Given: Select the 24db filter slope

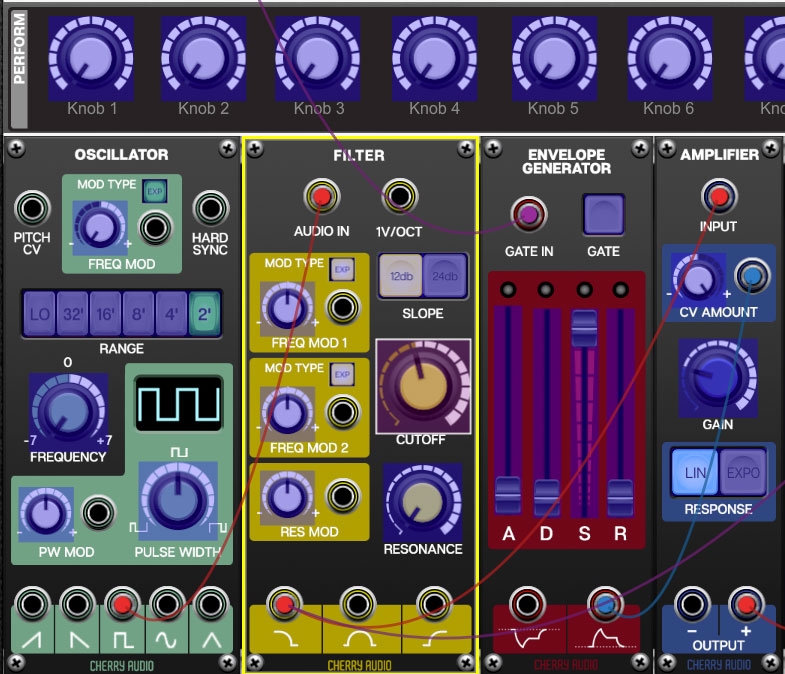Looking at the screenshot, I should (x=445, y=276).
